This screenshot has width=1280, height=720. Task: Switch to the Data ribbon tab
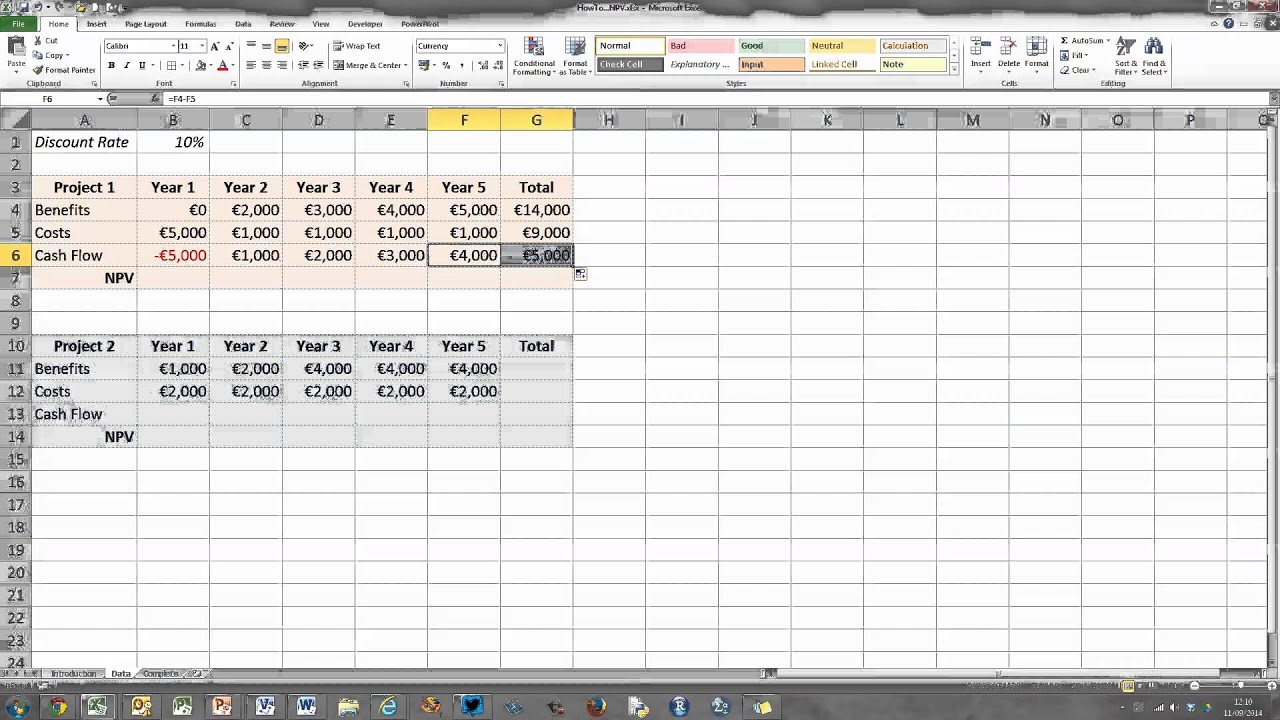[243, 24]
